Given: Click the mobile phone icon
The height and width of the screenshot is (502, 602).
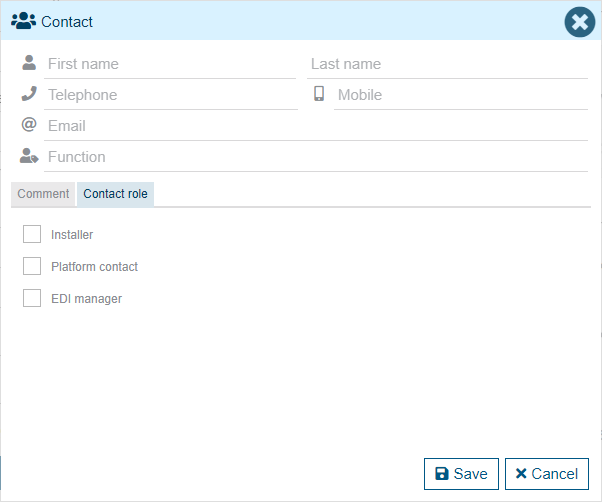Looking at the screenshot, I should (x=319, y=94).
